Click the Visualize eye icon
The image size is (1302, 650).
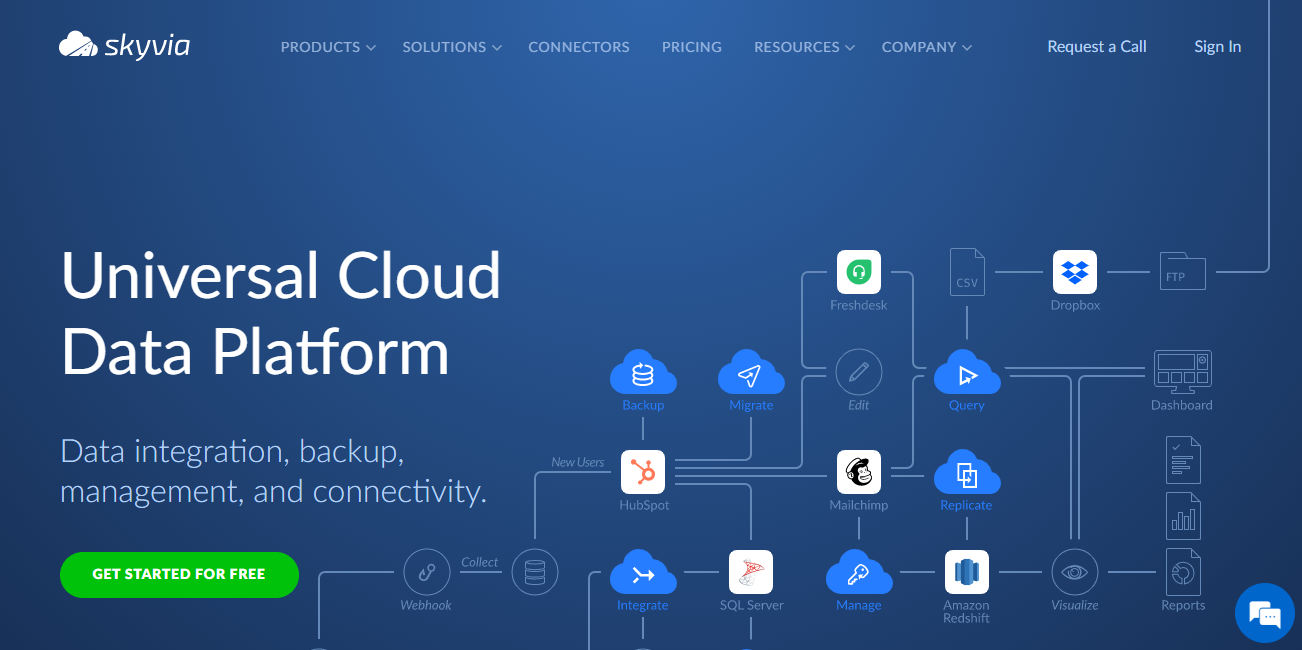pyautogui.click(x=1075, y=573)
